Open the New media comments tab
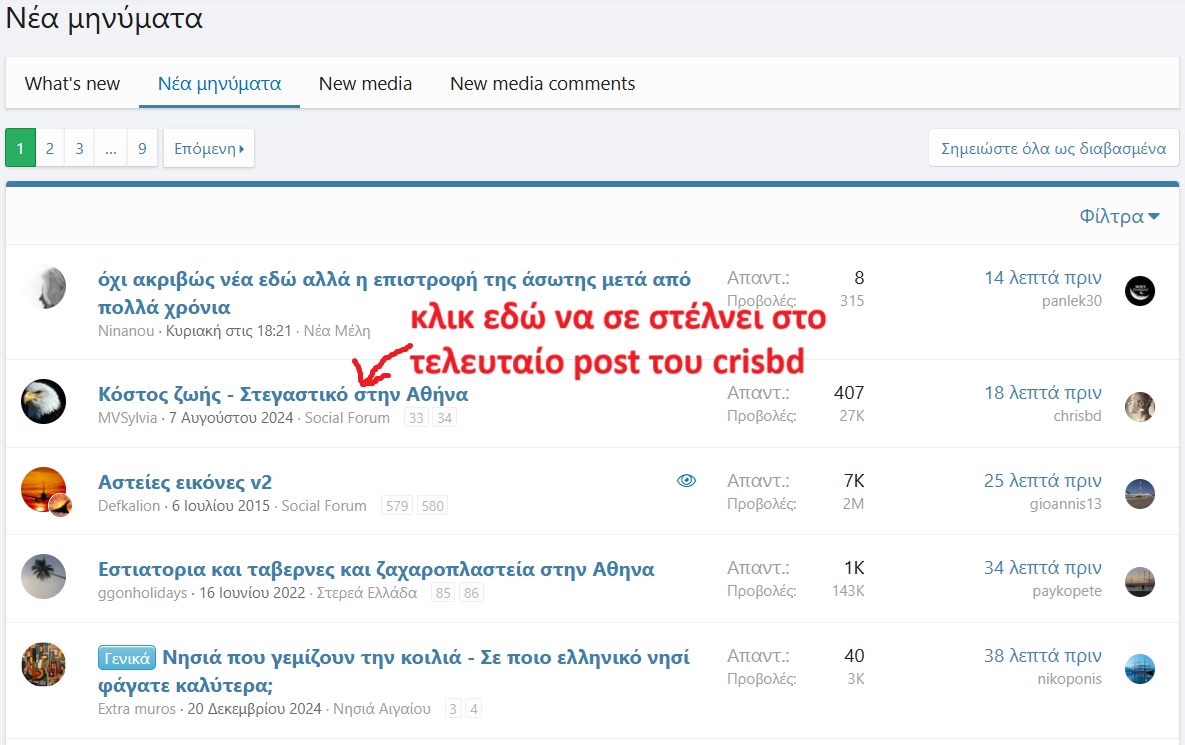 (542, 84)
